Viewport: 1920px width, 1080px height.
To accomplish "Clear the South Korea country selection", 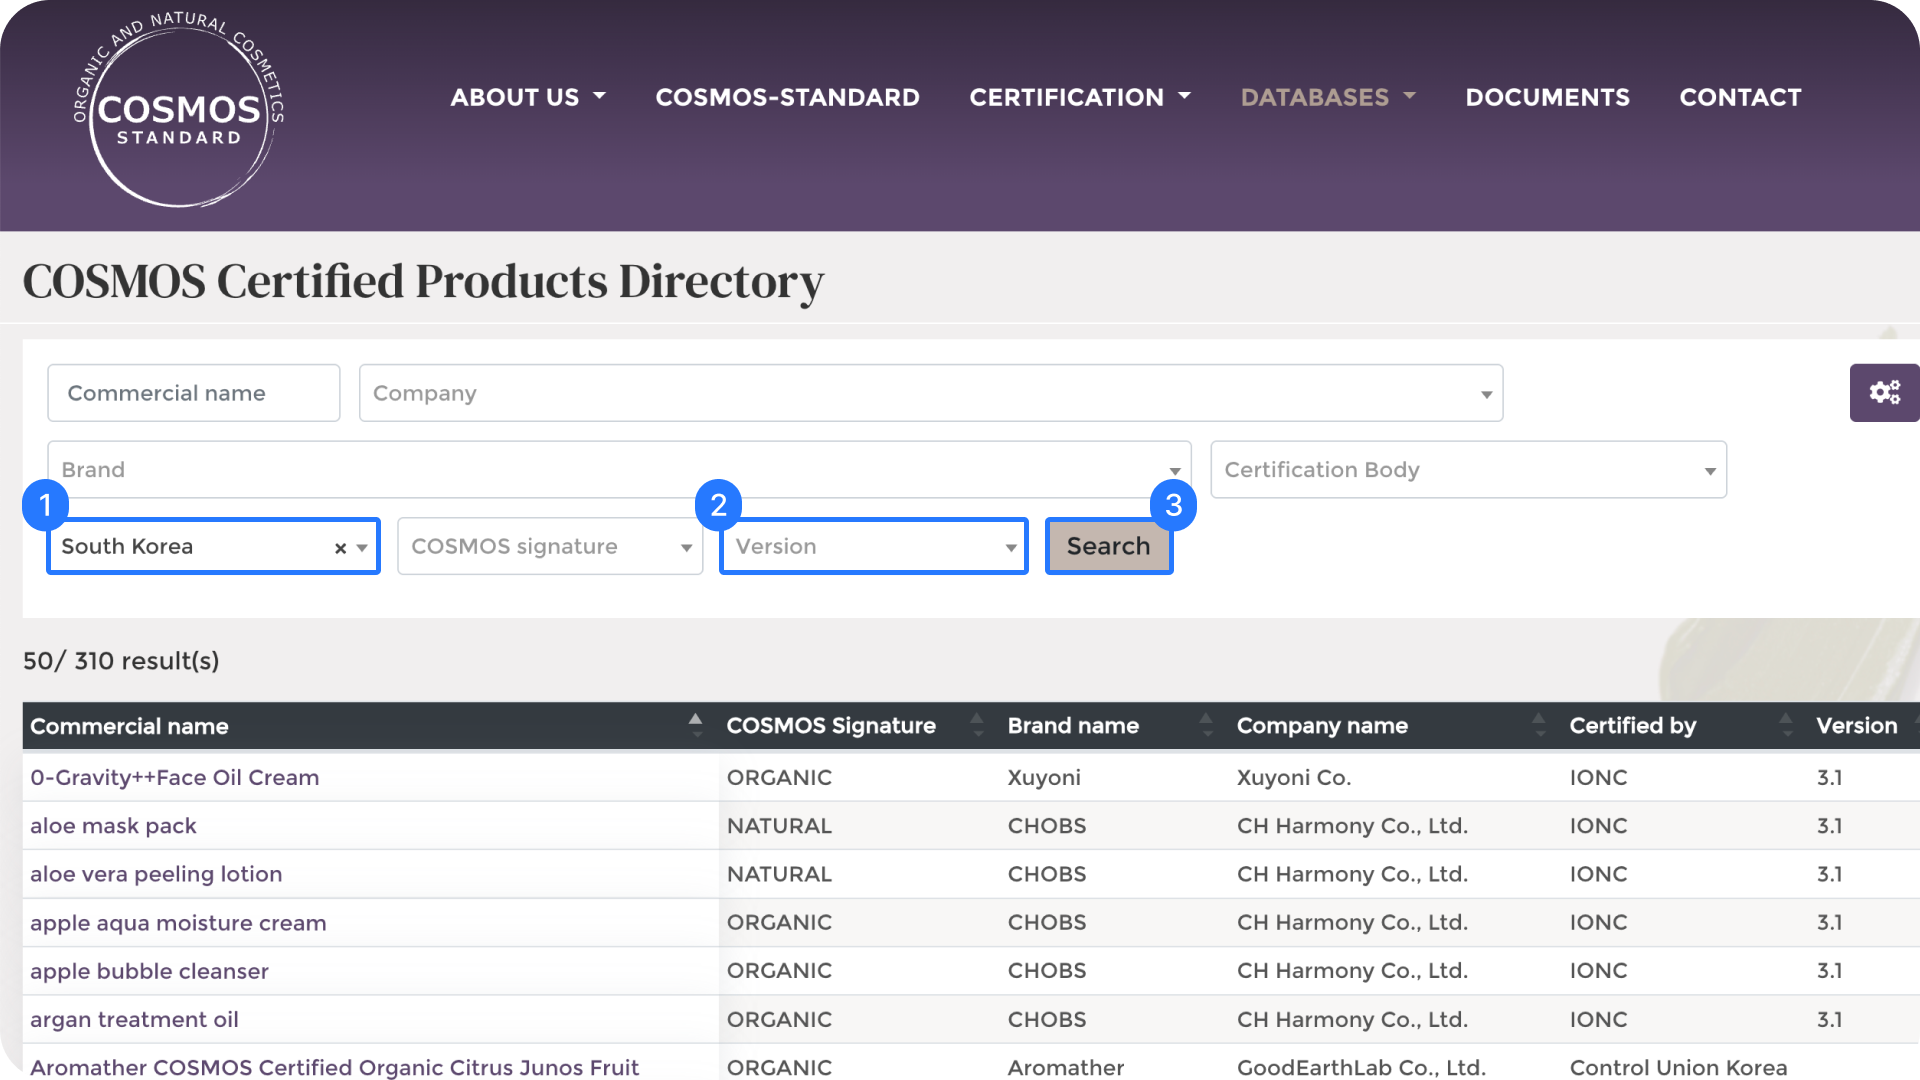I will (340, 548).
